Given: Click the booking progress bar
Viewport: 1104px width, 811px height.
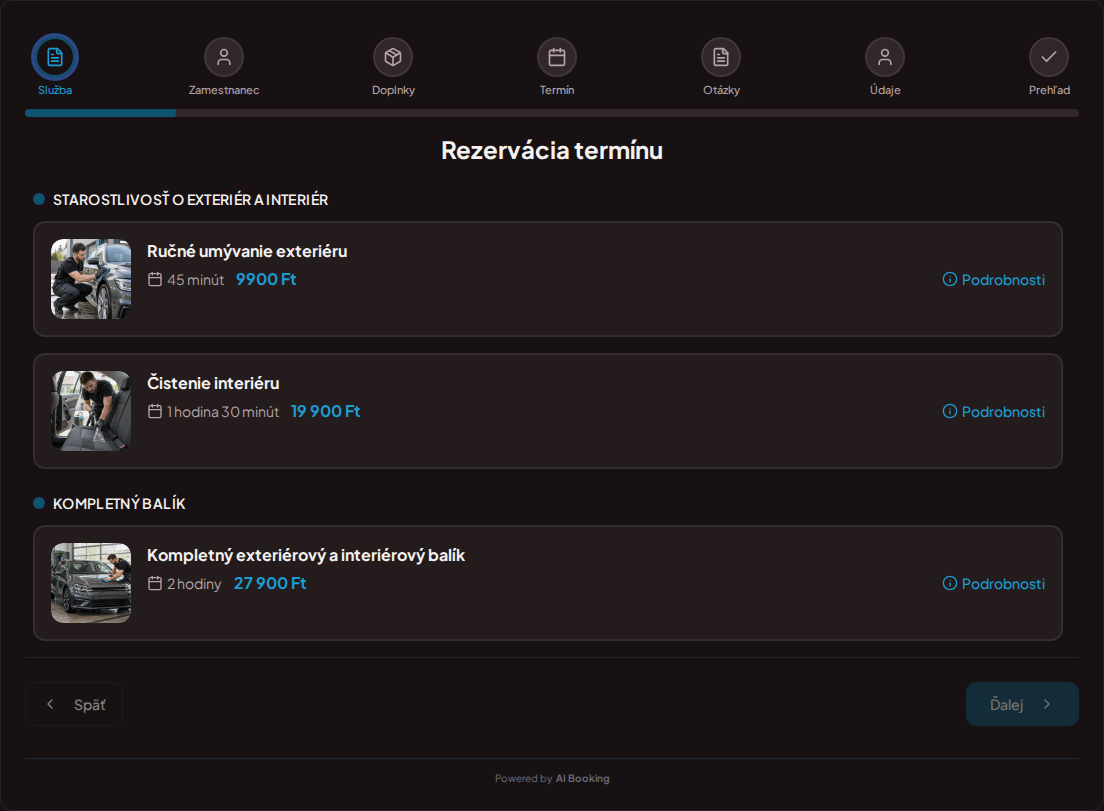Looking at the screenshot, I should [x=552, y=113].
